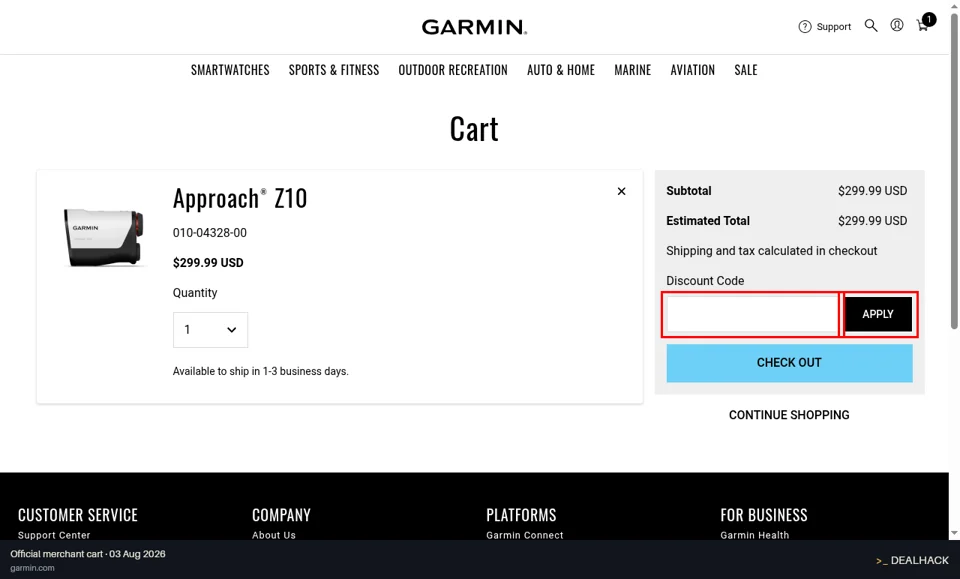Focus the Discount Code input field
The image size is (960, 579).
click(752, 314)
